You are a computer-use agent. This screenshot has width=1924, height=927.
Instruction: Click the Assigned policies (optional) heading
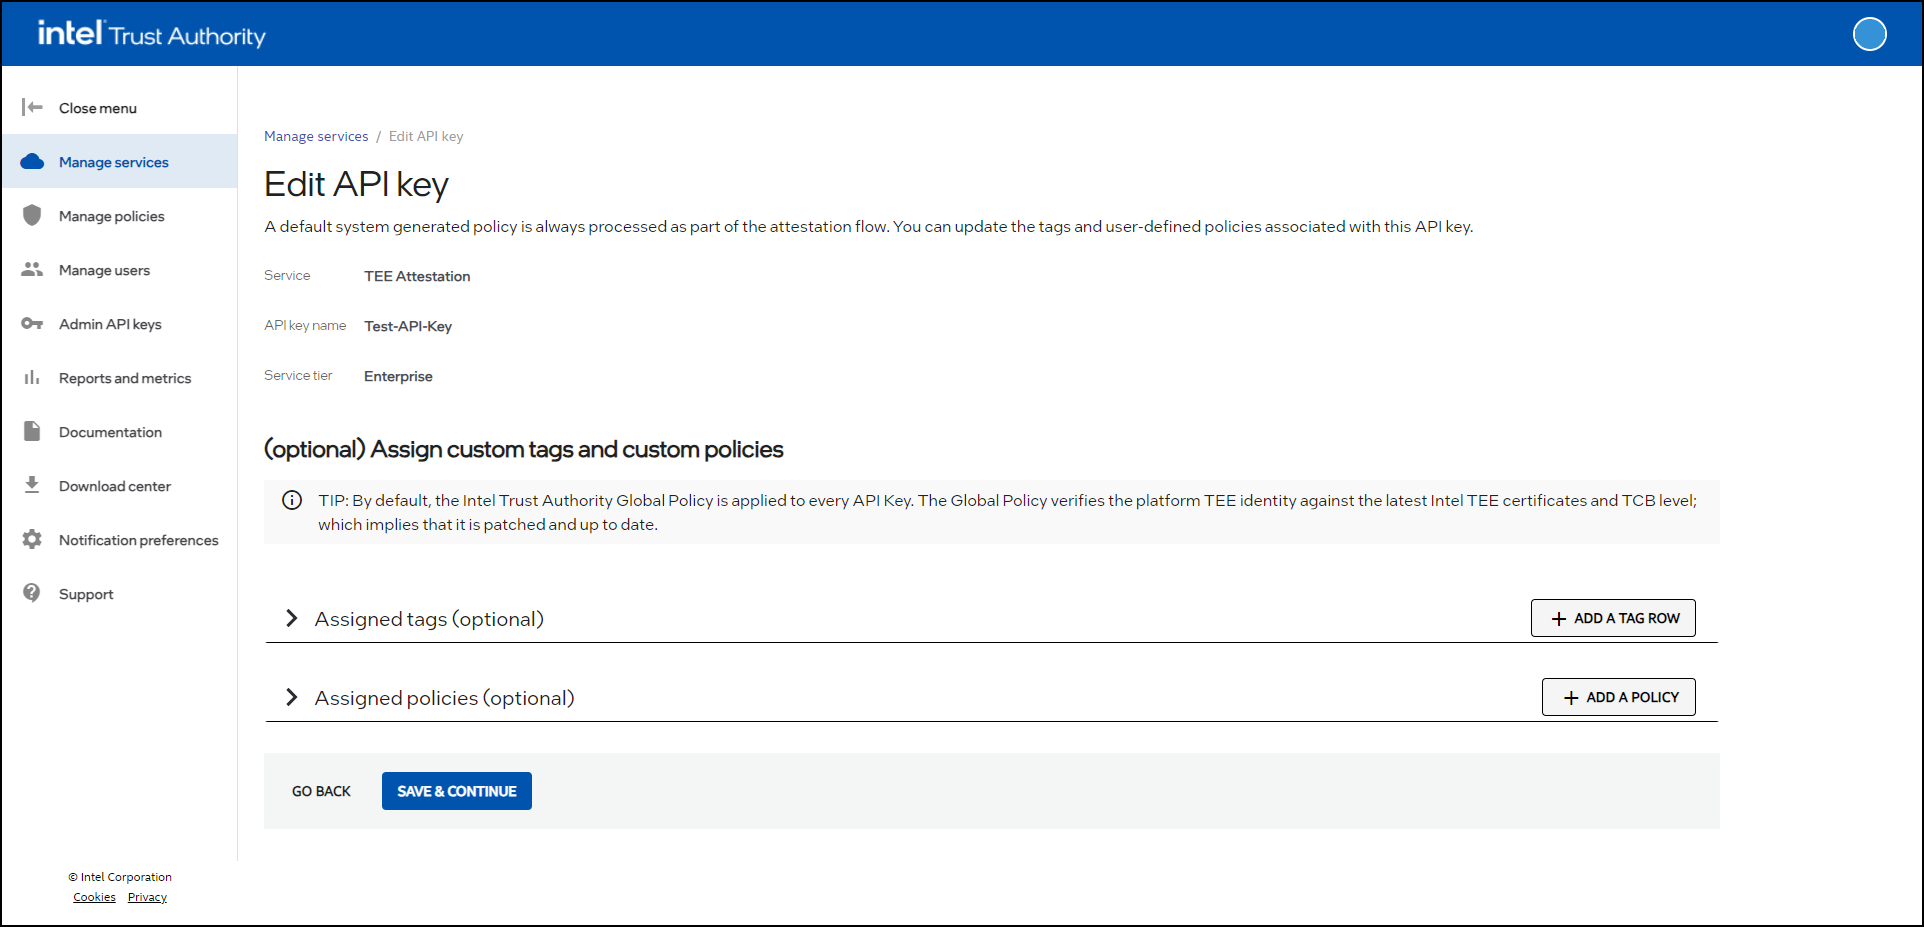pyautogui.click(x=445, y=698)
